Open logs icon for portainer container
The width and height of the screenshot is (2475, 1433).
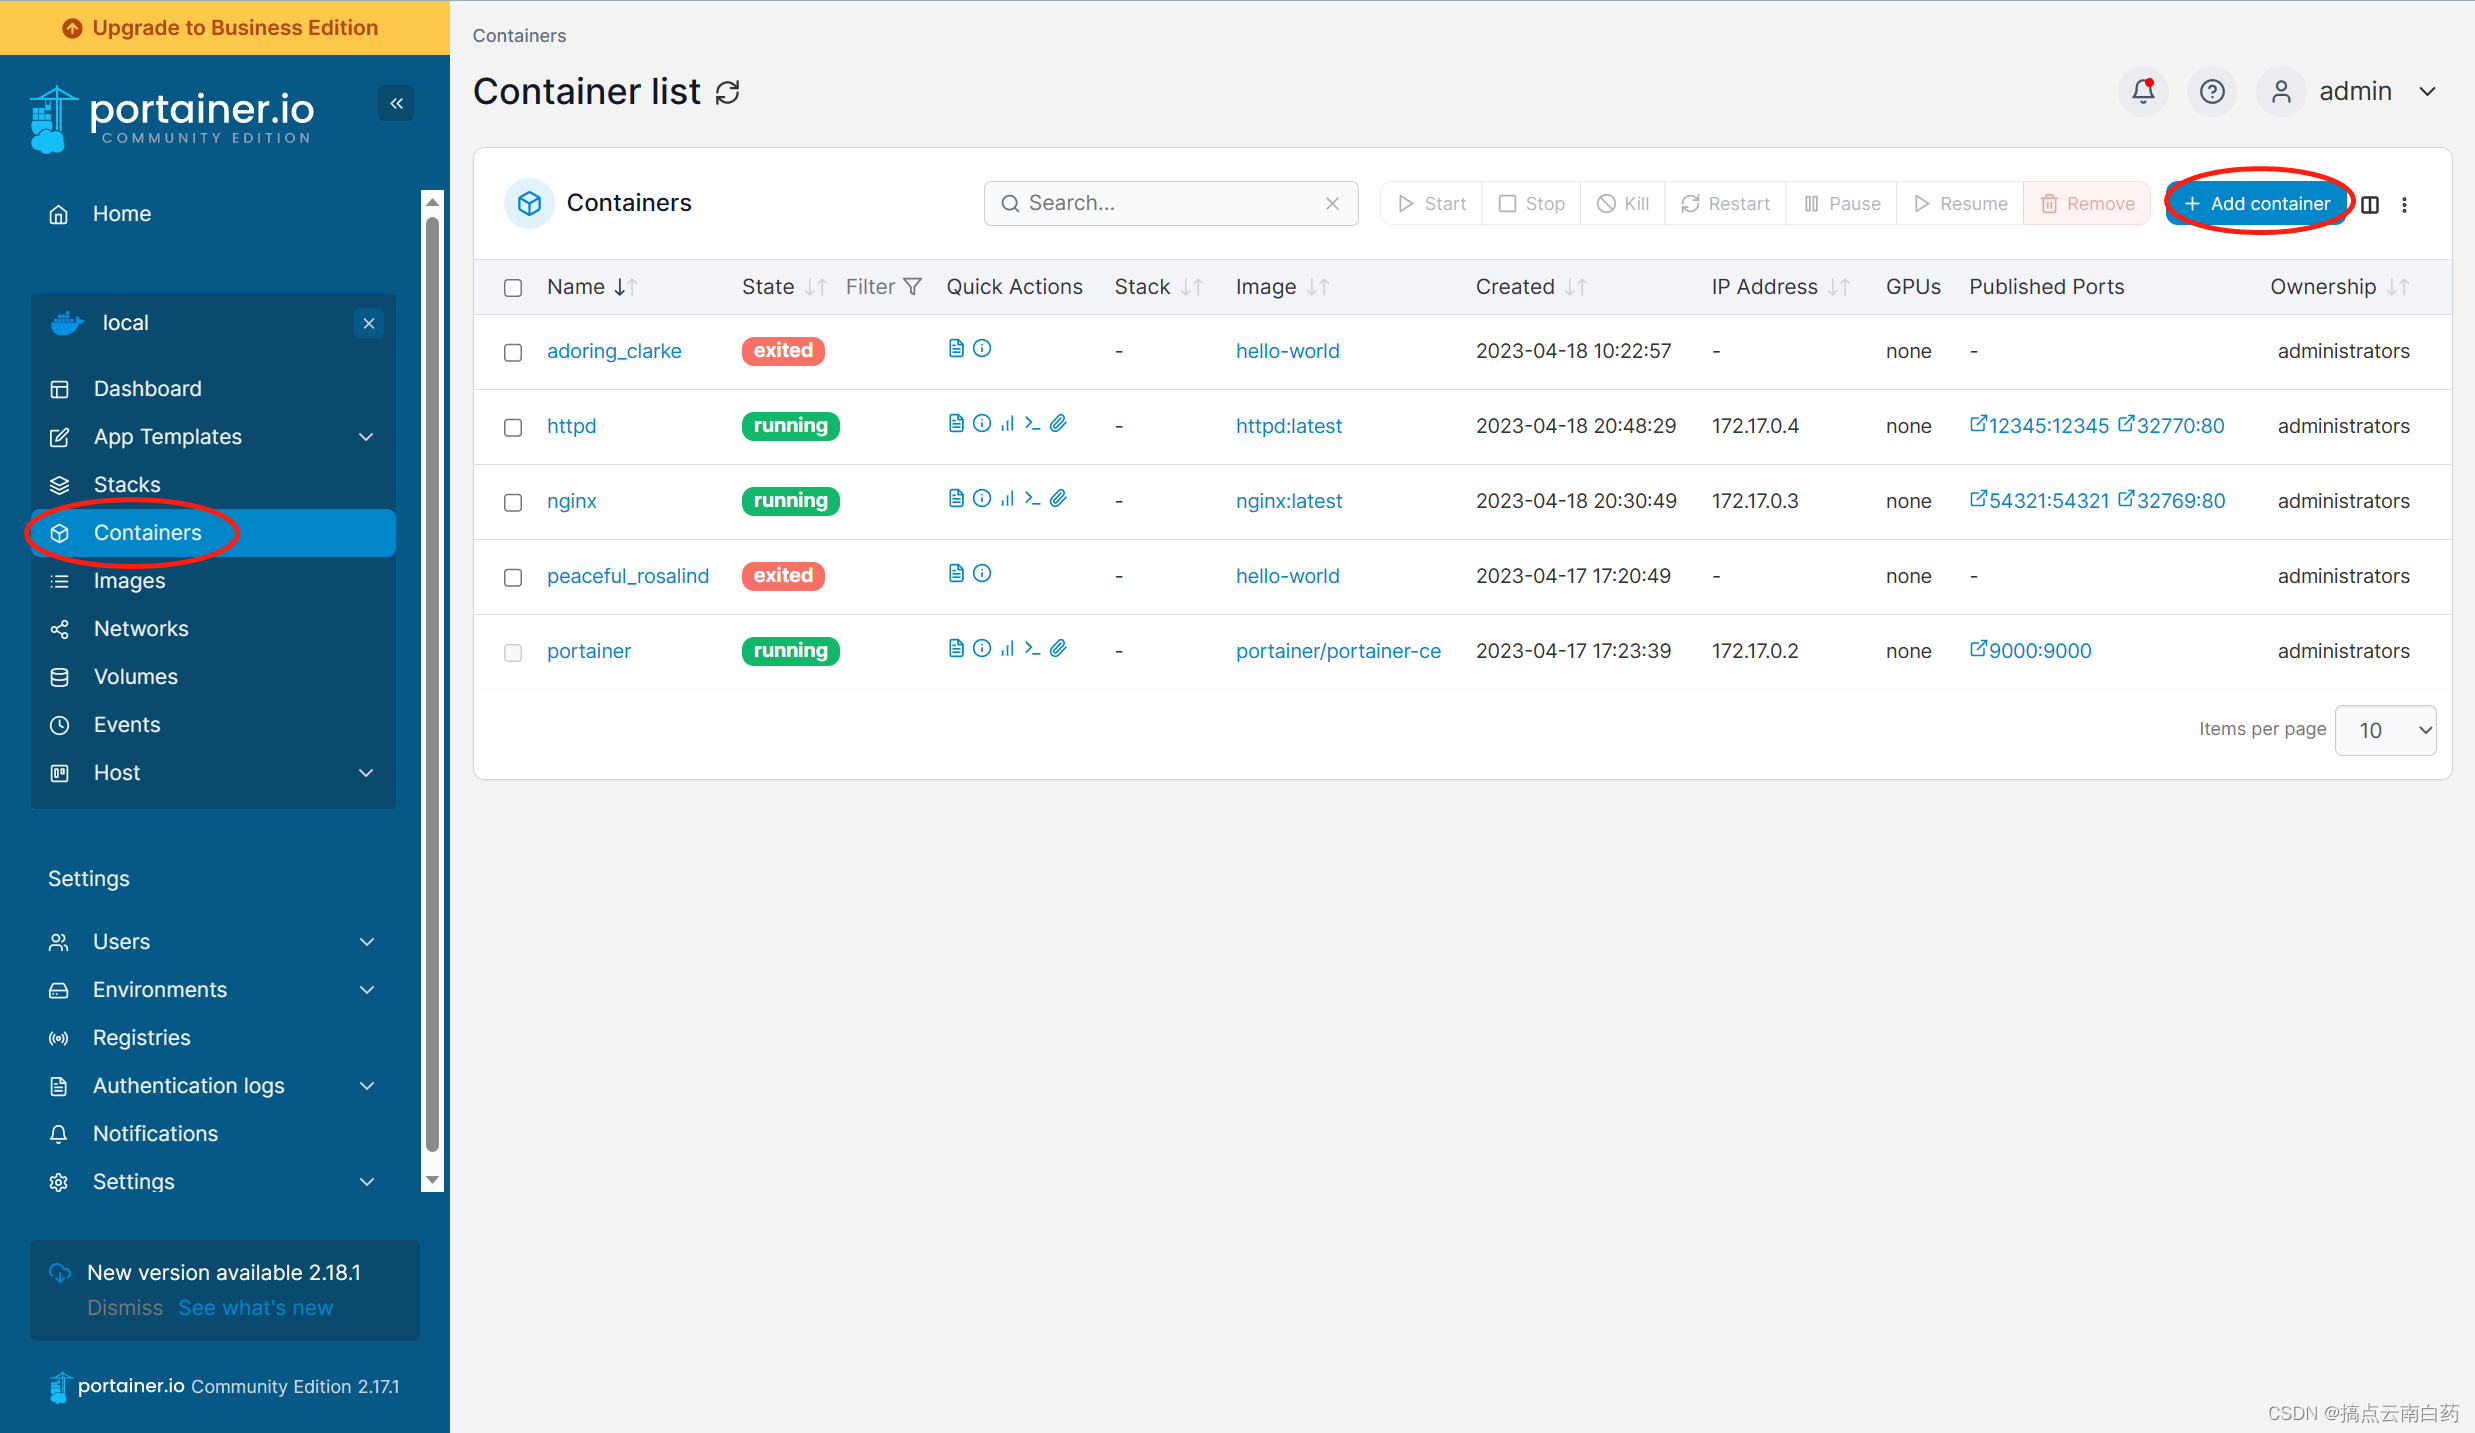coord(956,649)
